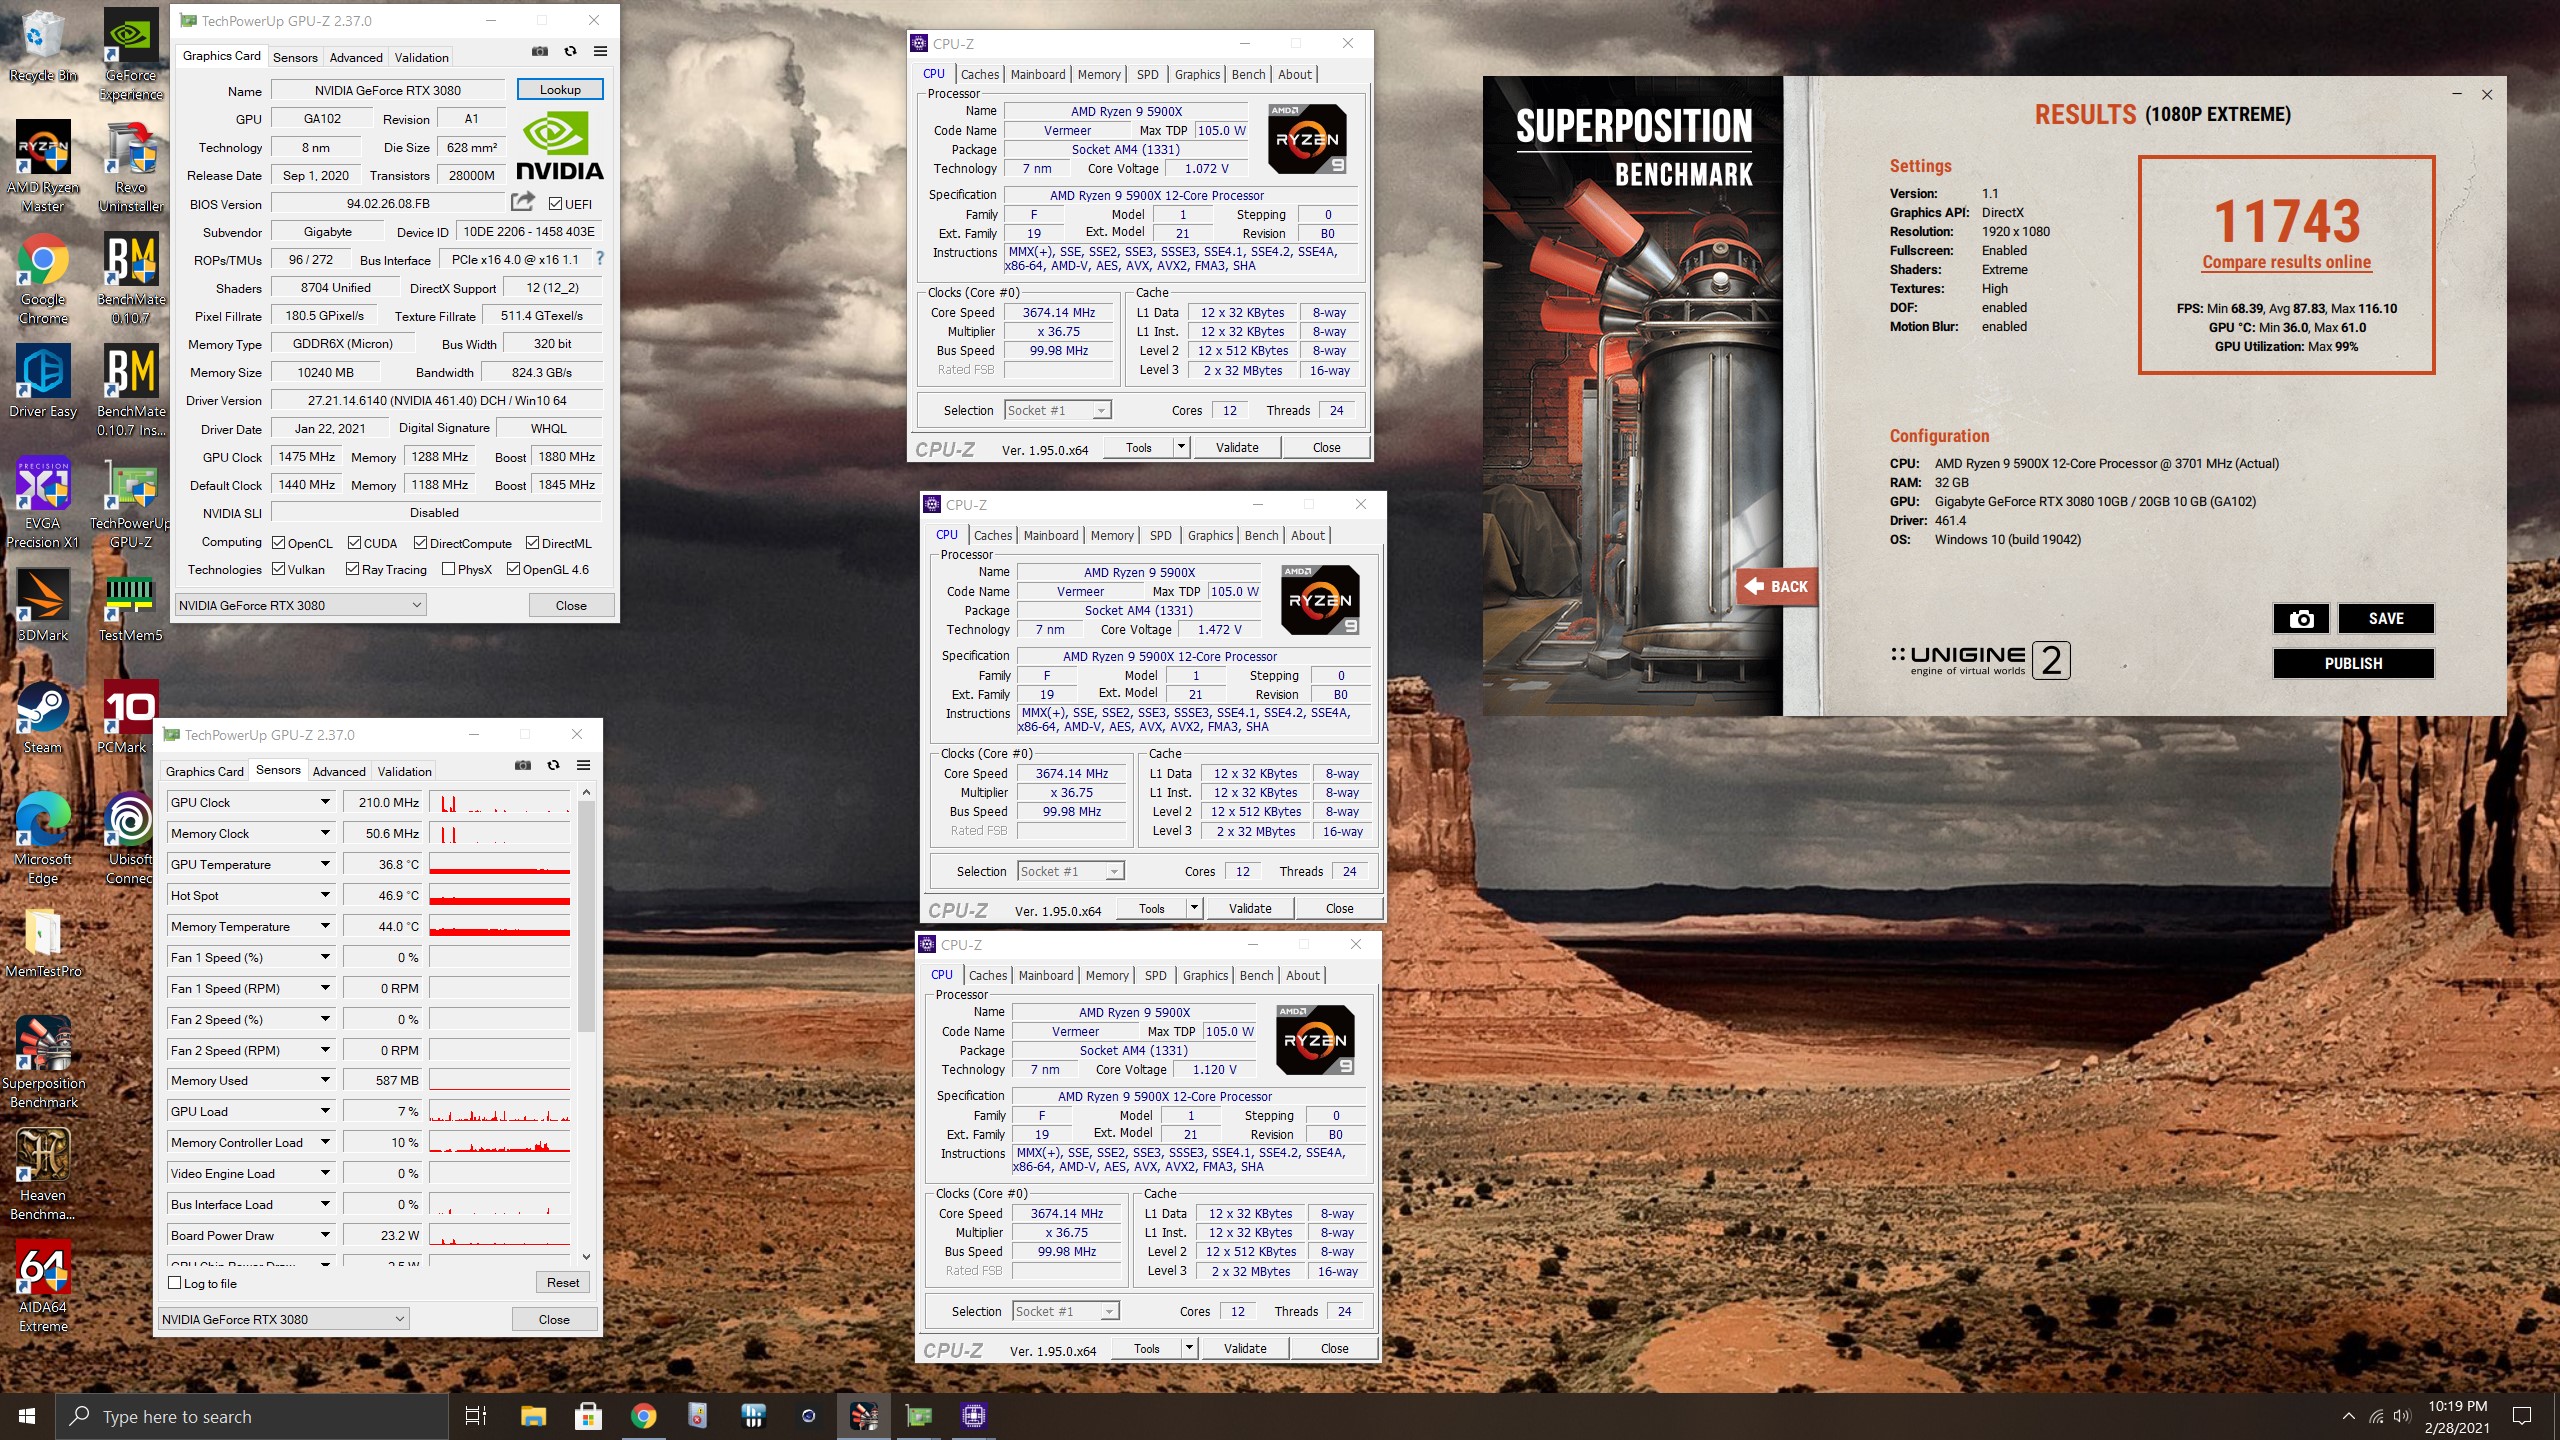This screenshot has width=2560, height=1440.
Task: Click GPU-Z Sensors window camera icon
Action: [x=523, y=765]
